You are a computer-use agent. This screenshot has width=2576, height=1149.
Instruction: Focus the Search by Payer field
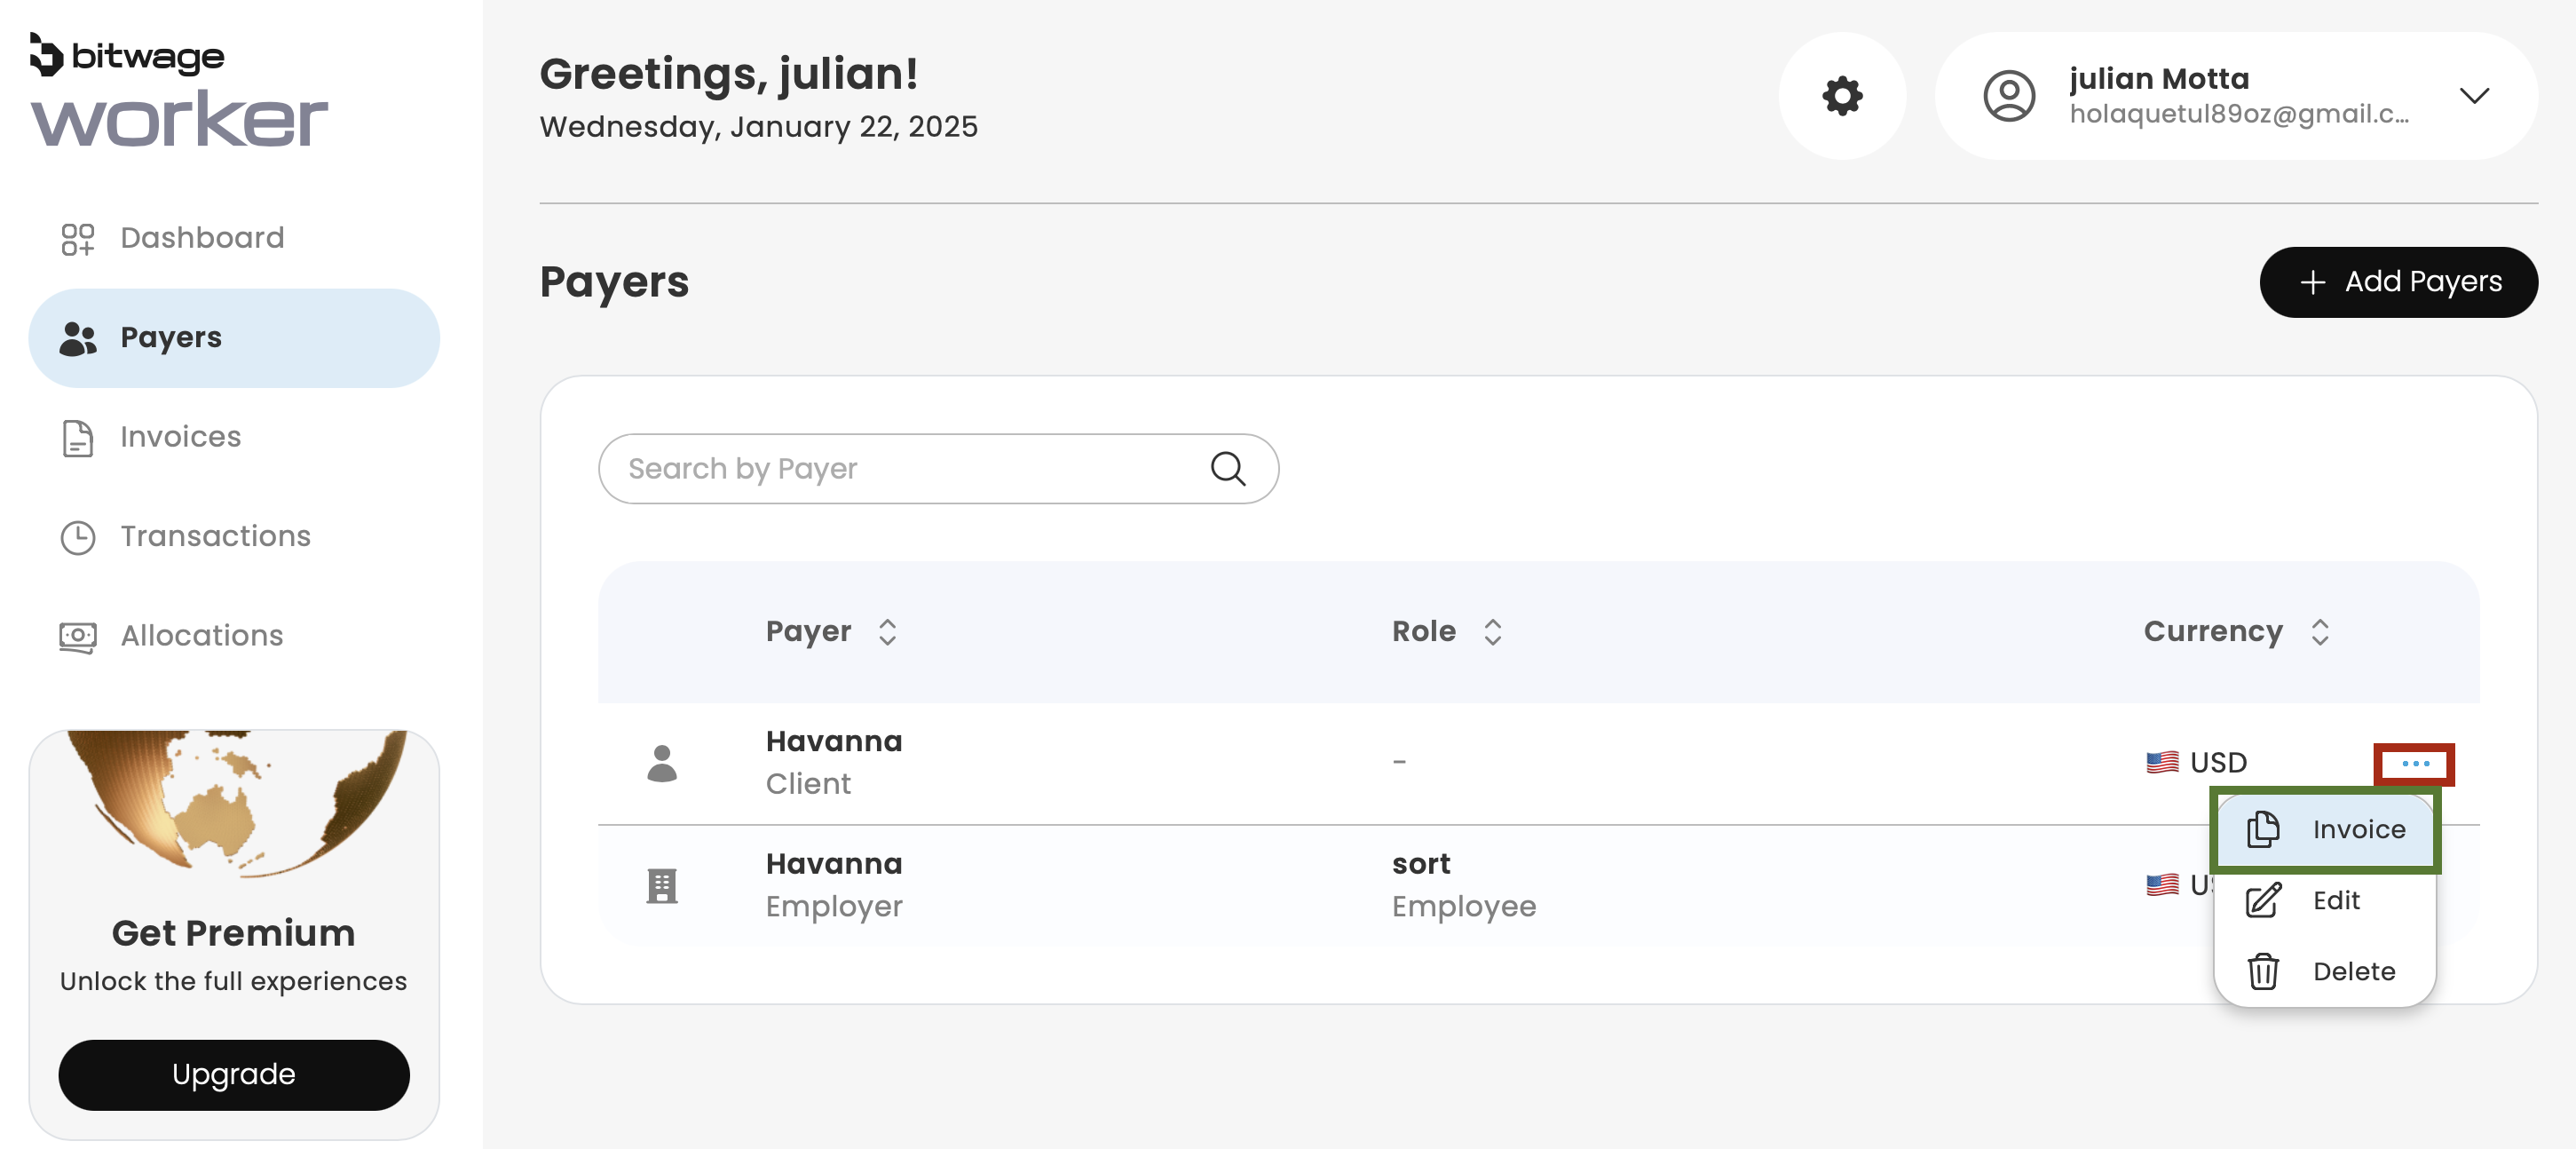point(910,468)
